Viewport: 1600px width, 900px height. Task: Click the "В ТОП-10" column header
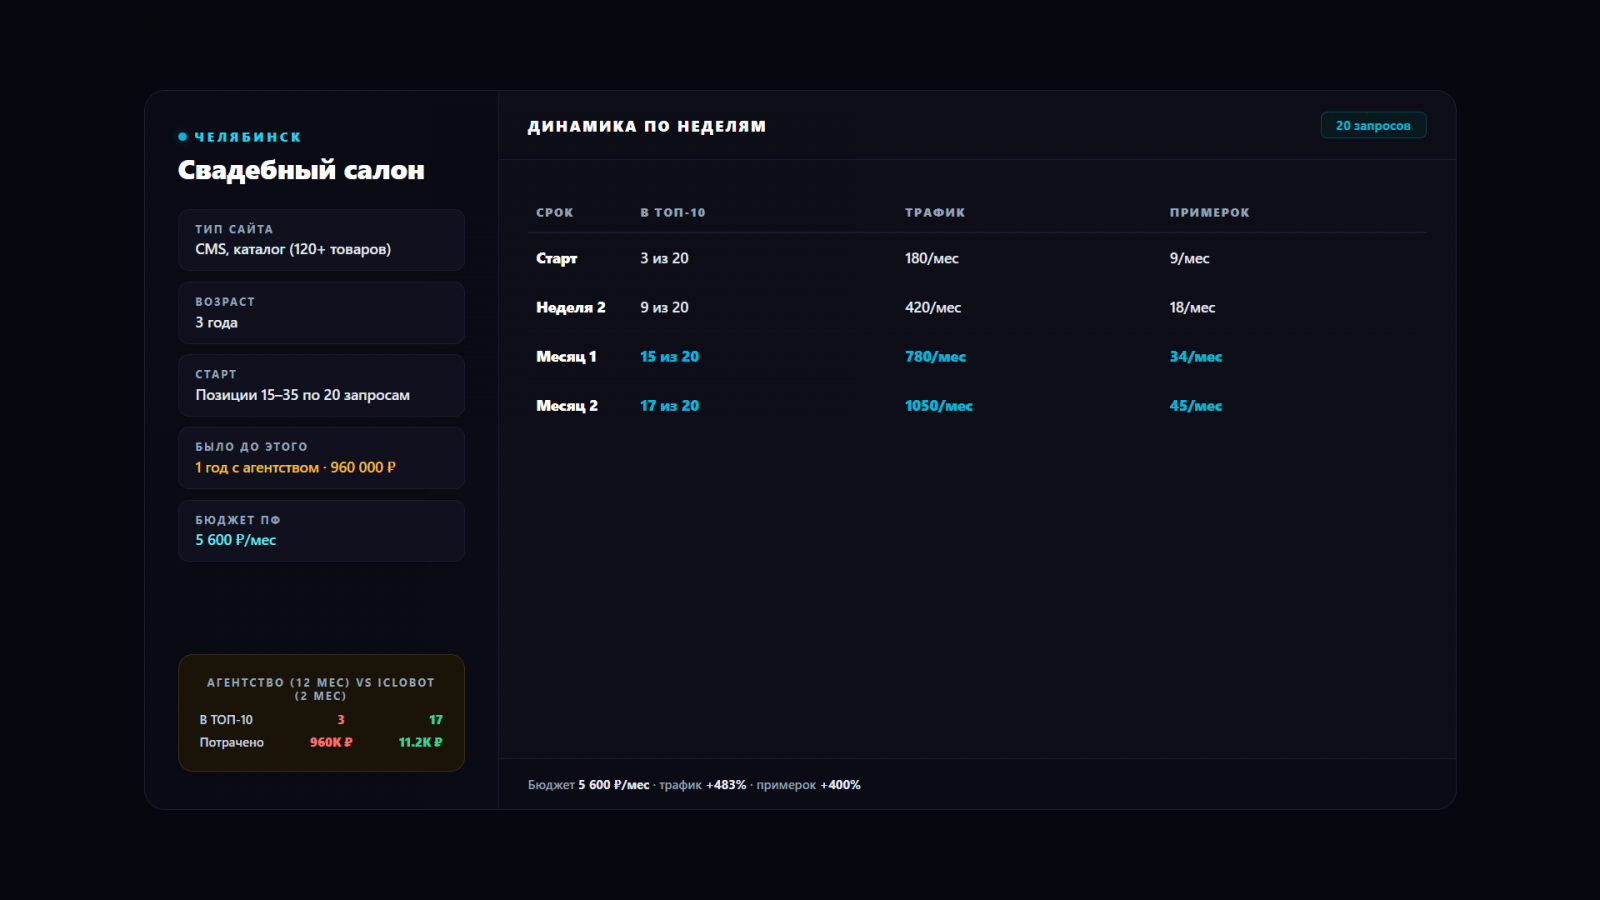[672, 213]
